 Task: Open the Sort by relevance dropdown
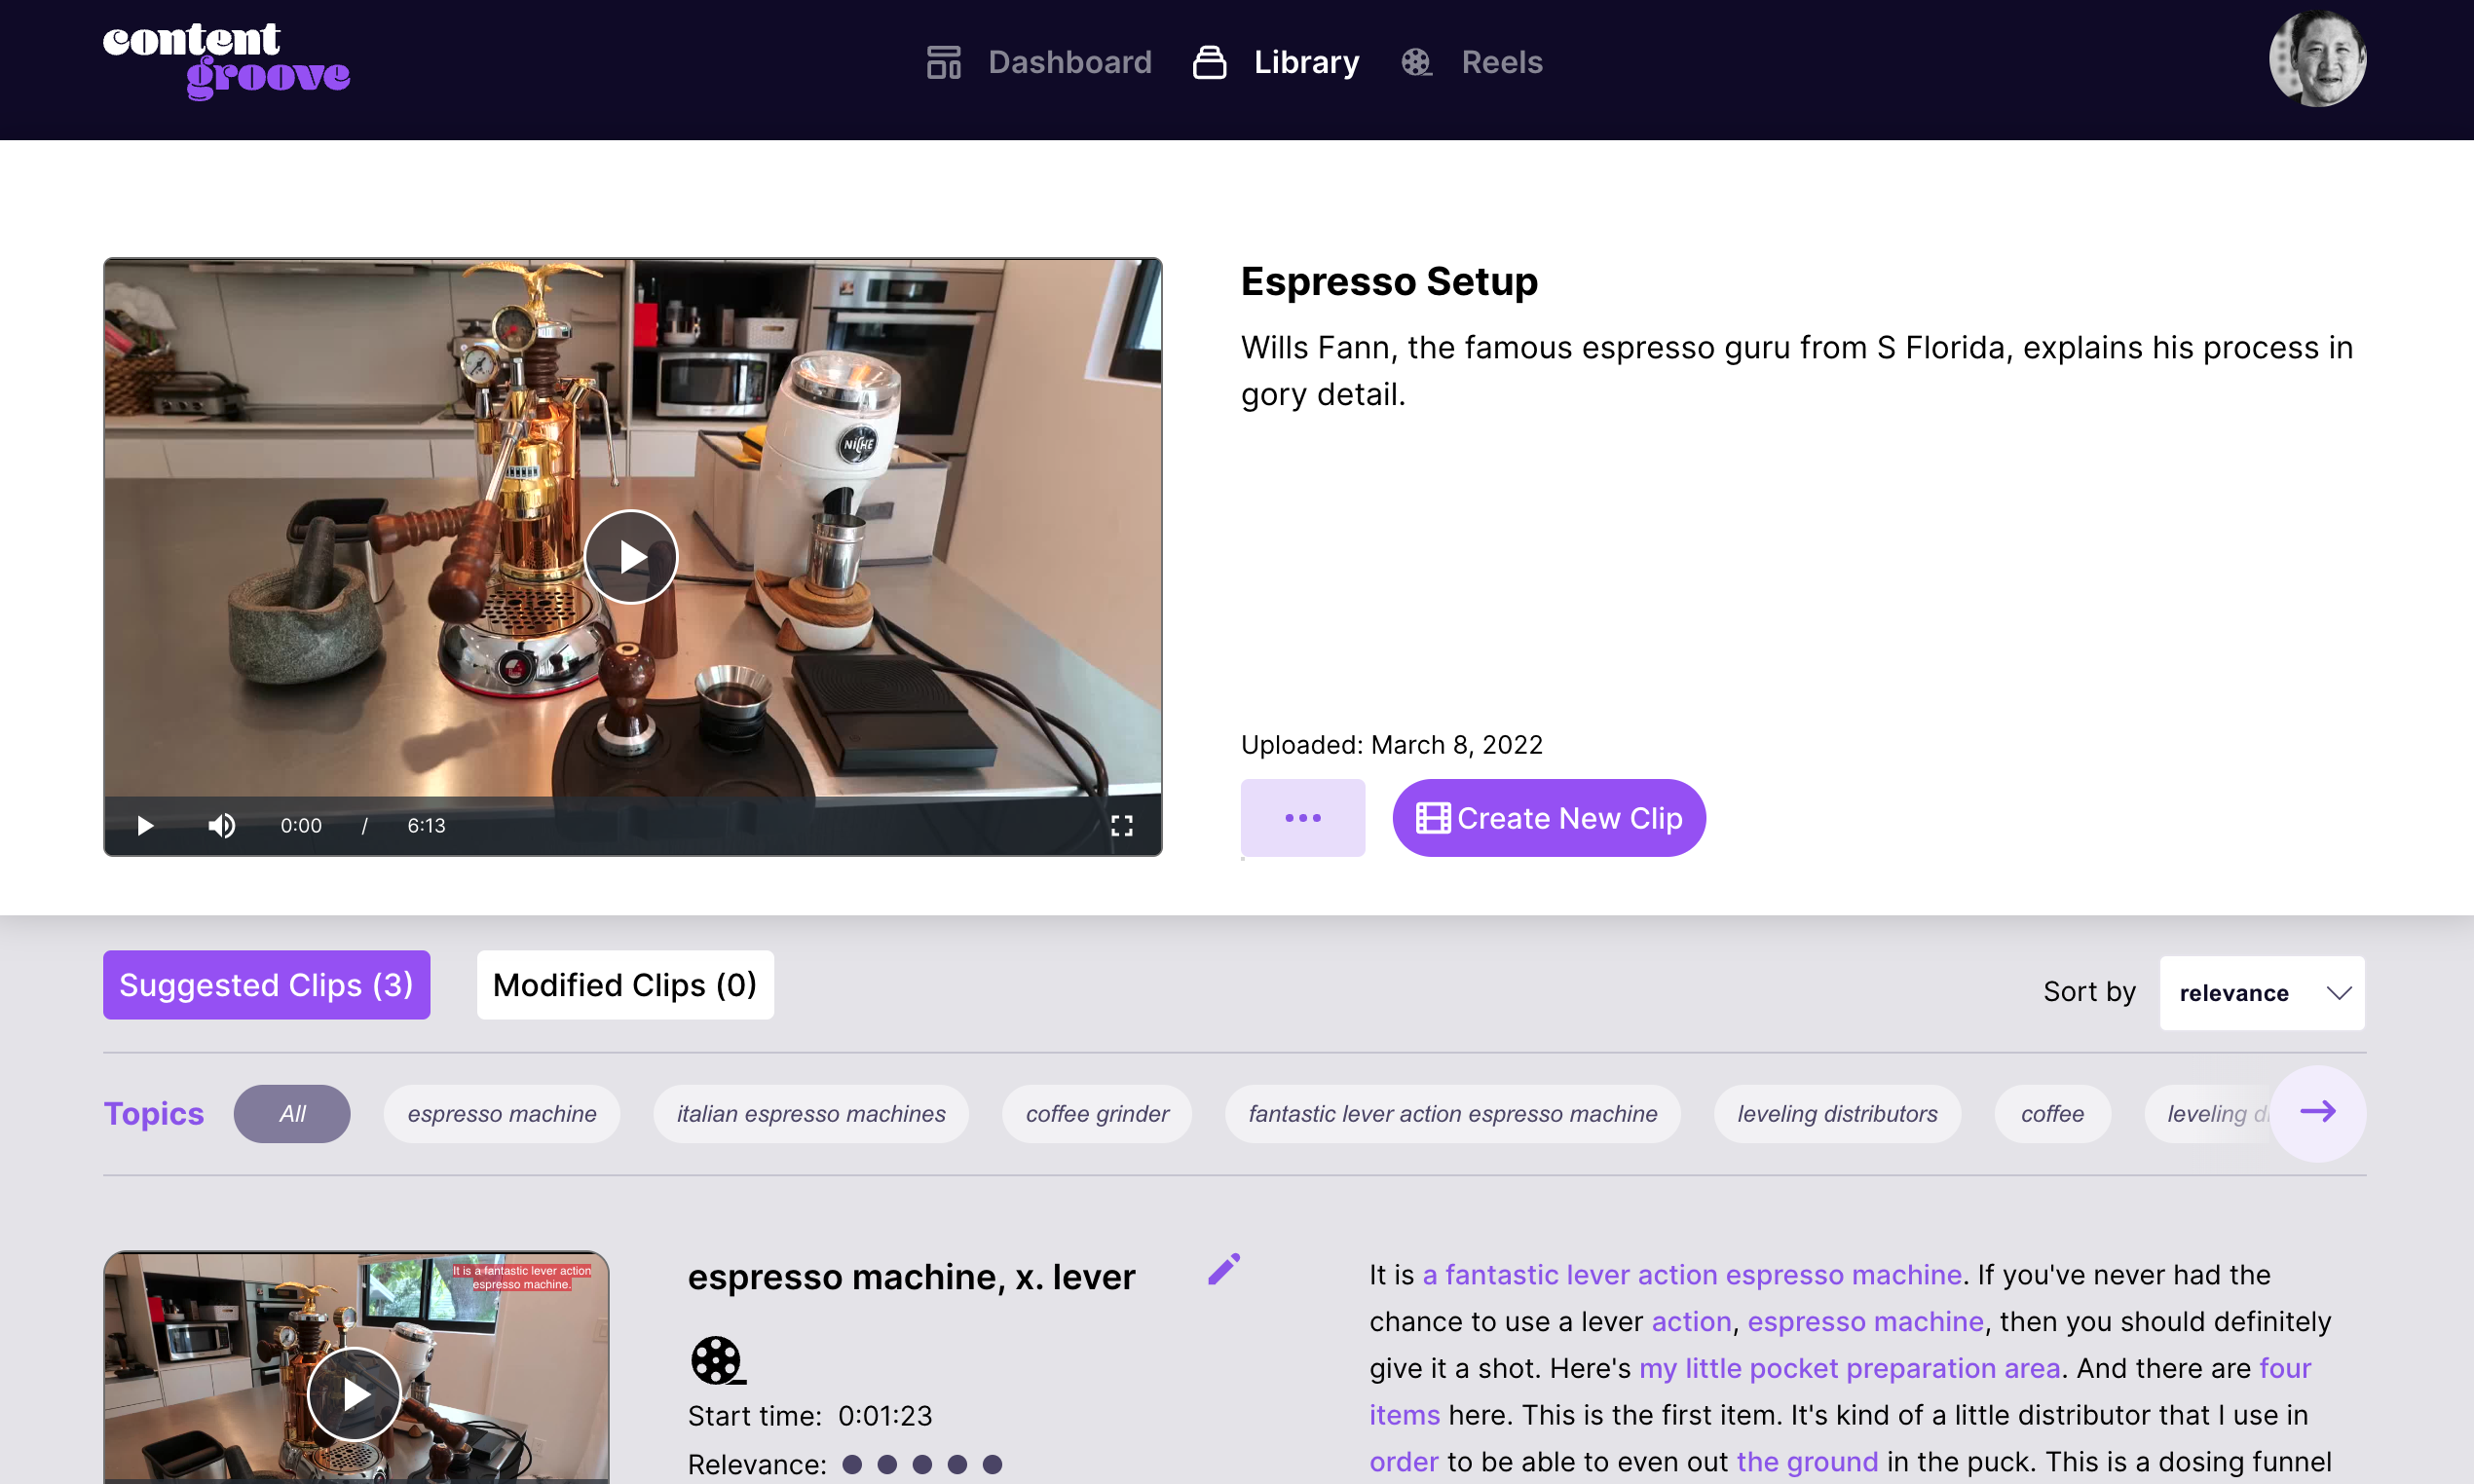coord(2261,992)
